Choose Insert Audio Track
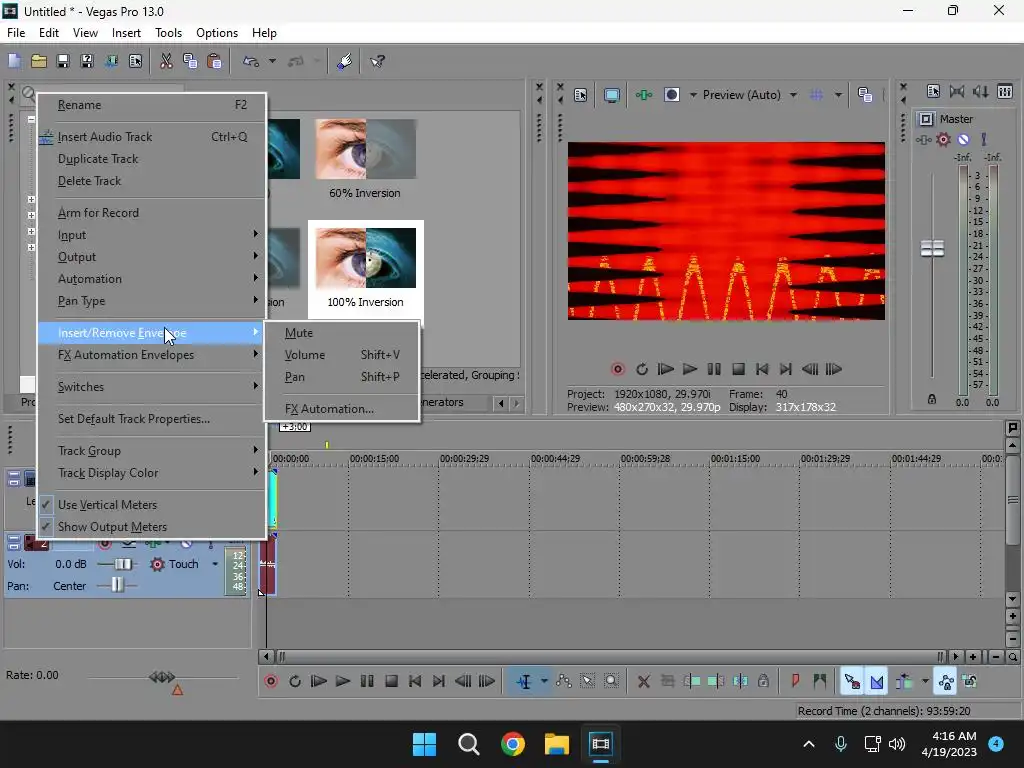 click(152, 136)
